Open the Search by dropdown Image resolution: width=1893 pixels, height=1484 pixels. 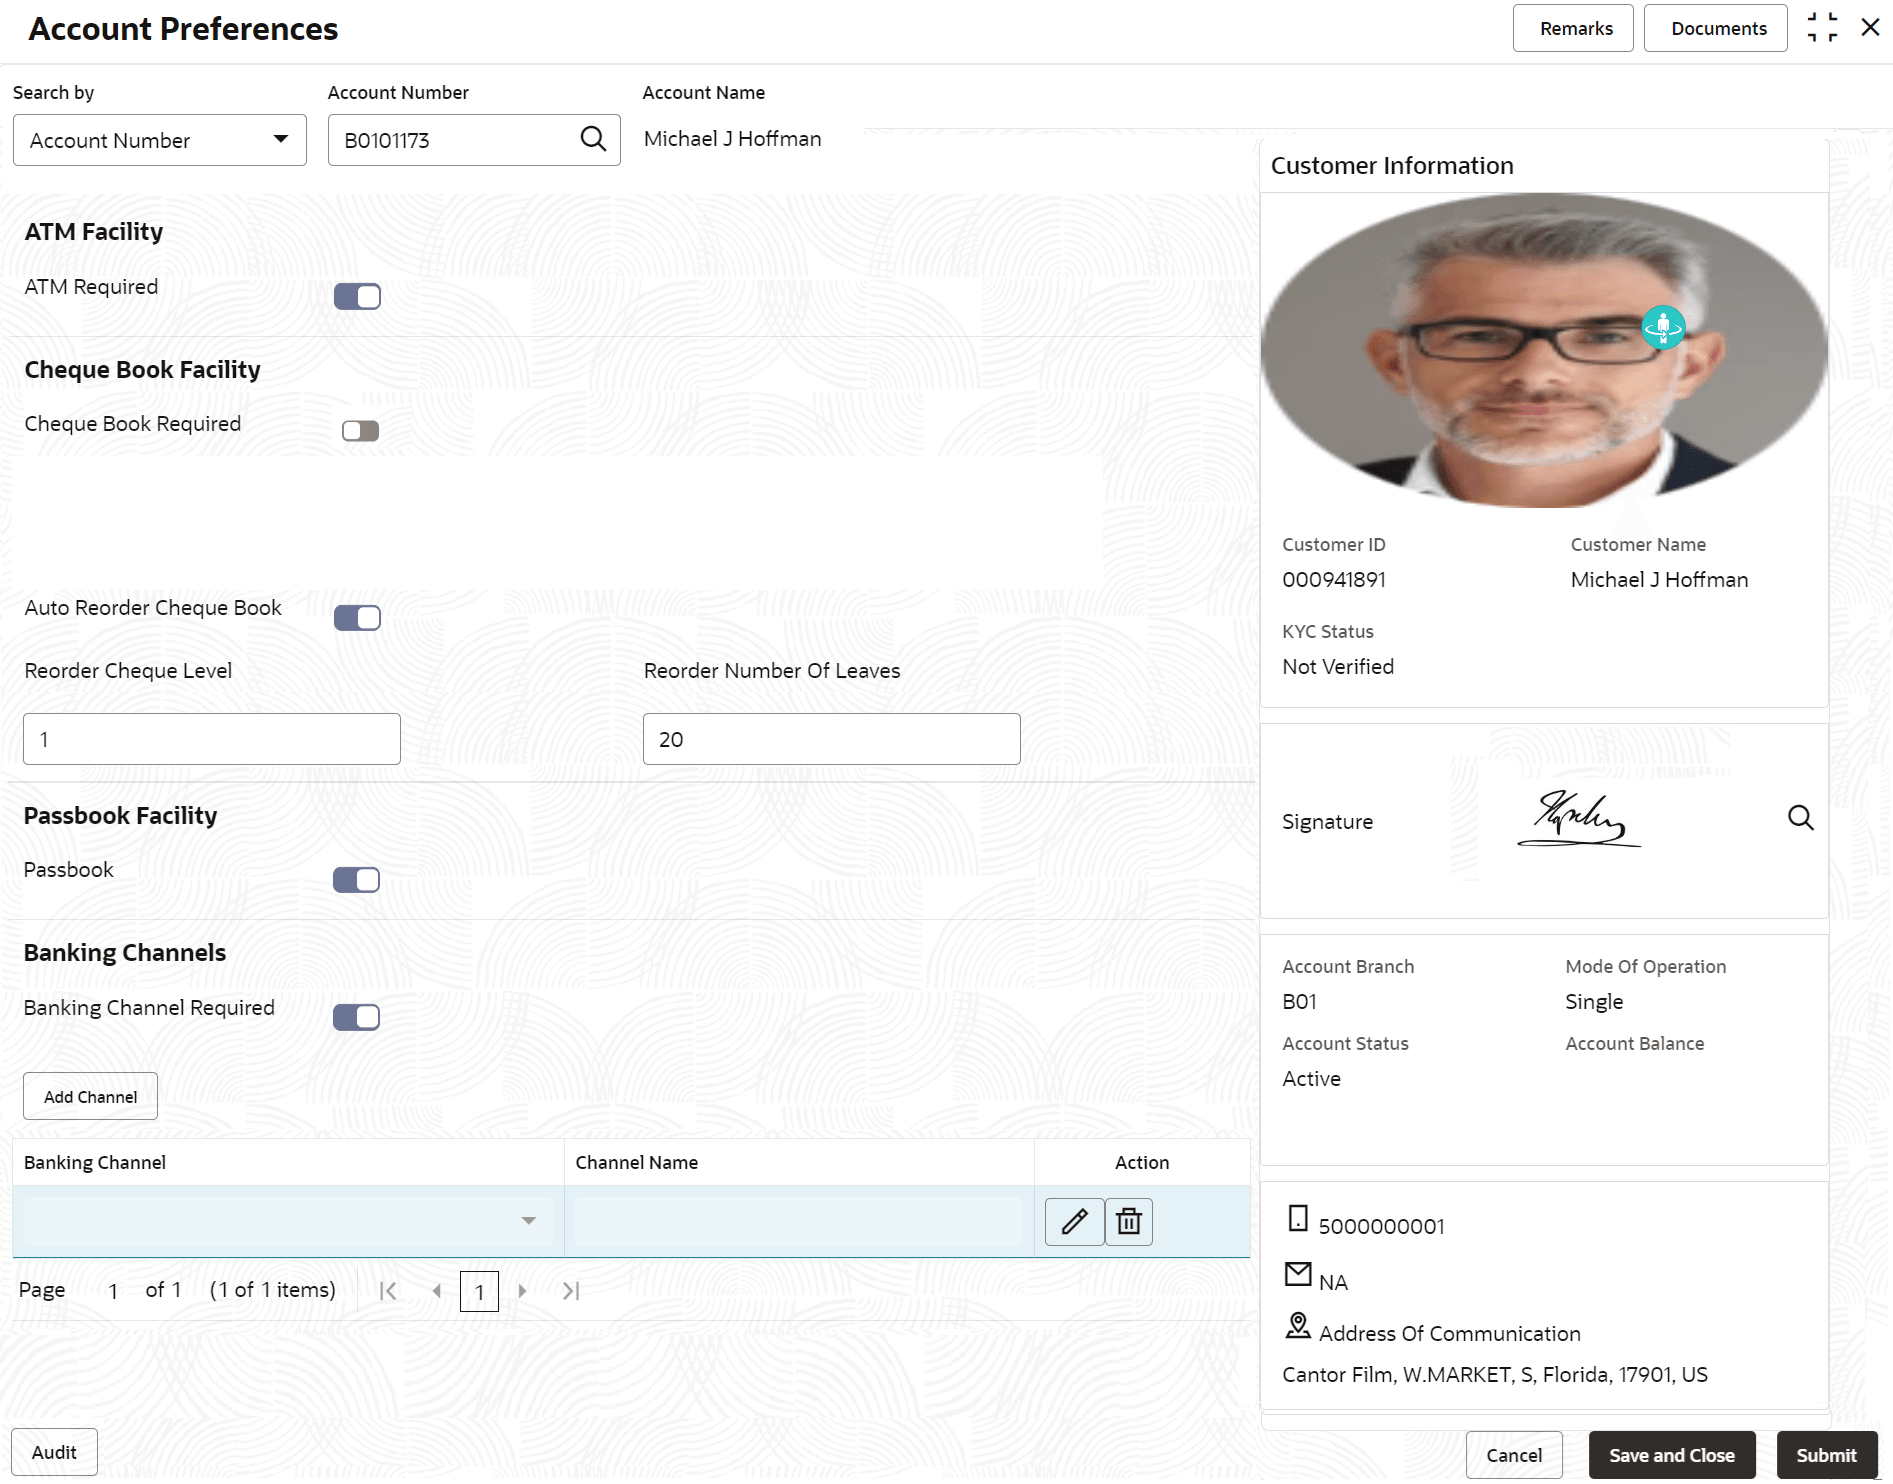coord(160,140)
